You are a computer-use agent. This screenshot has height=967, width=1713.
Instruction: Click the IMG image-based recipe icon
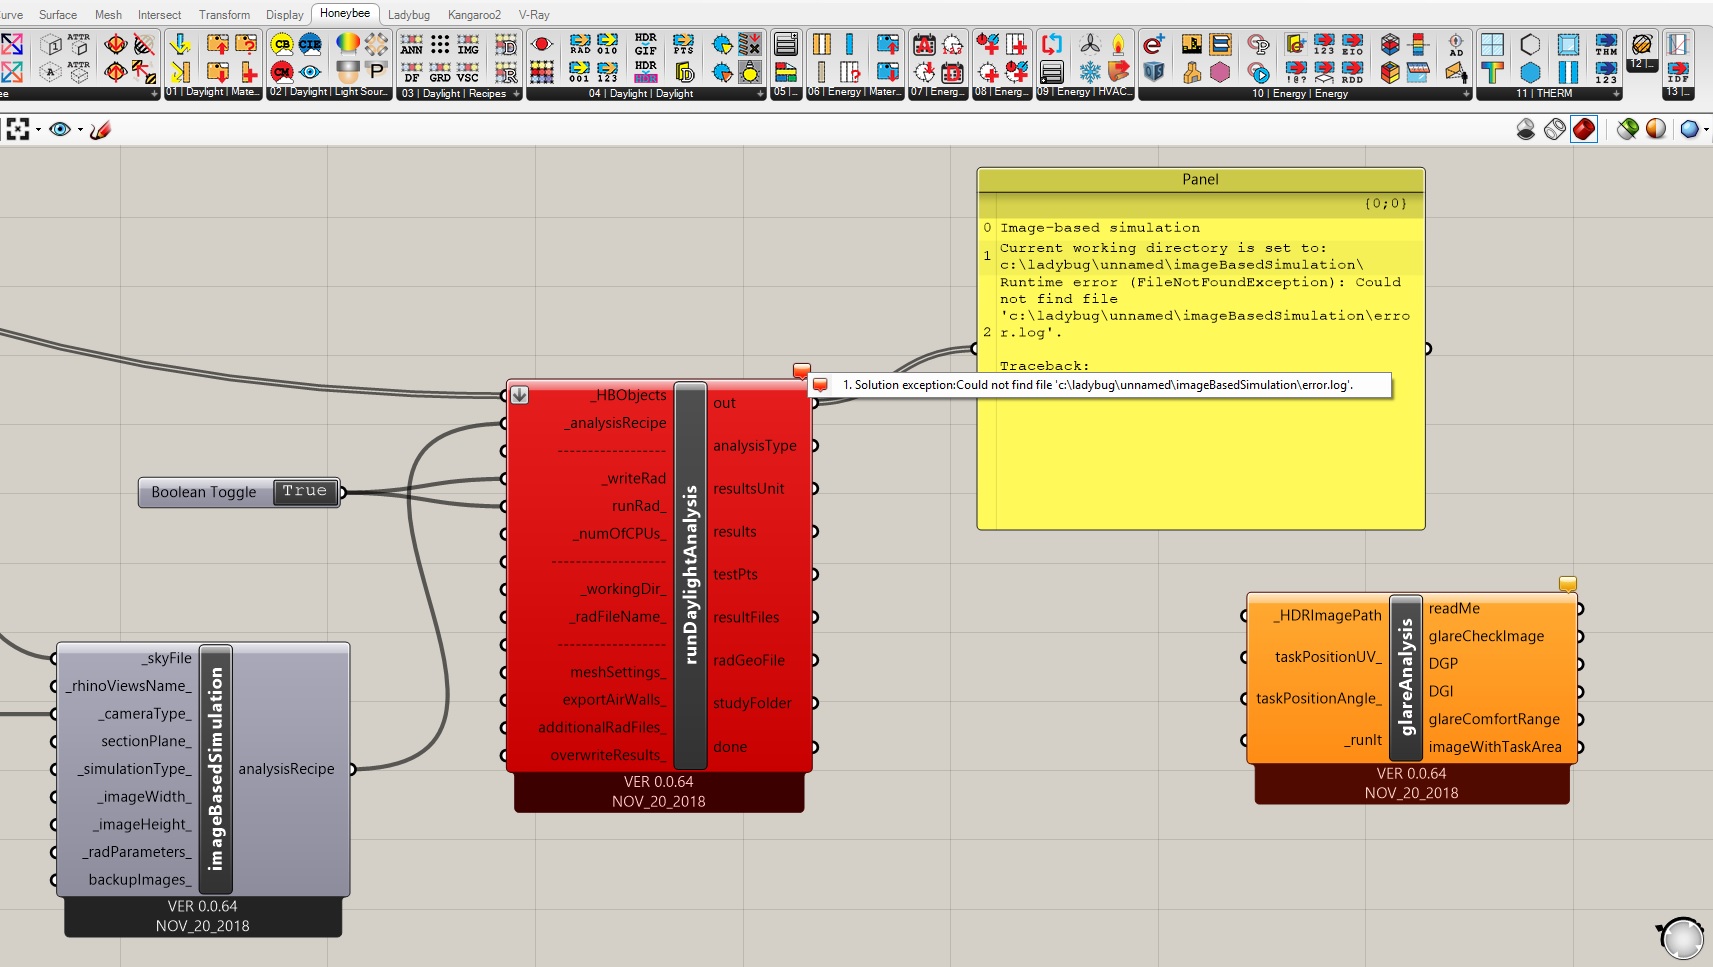click(x=468, y=45)
